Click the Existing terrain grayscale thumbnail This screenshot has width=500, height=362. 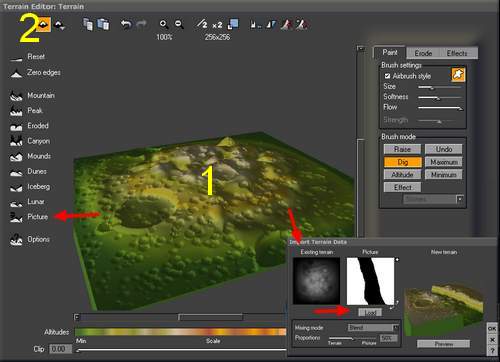tap(316, 281)
